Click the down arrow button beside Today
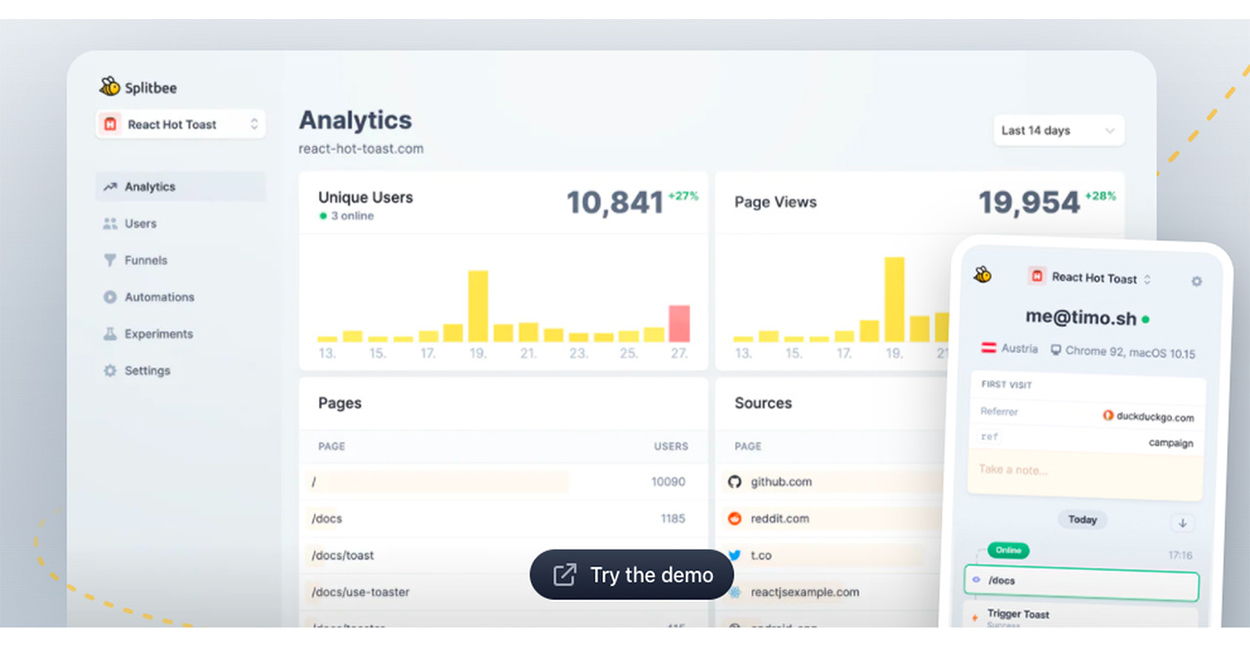The width and height of the screenshot is (1250, 650). (1182, 523)
